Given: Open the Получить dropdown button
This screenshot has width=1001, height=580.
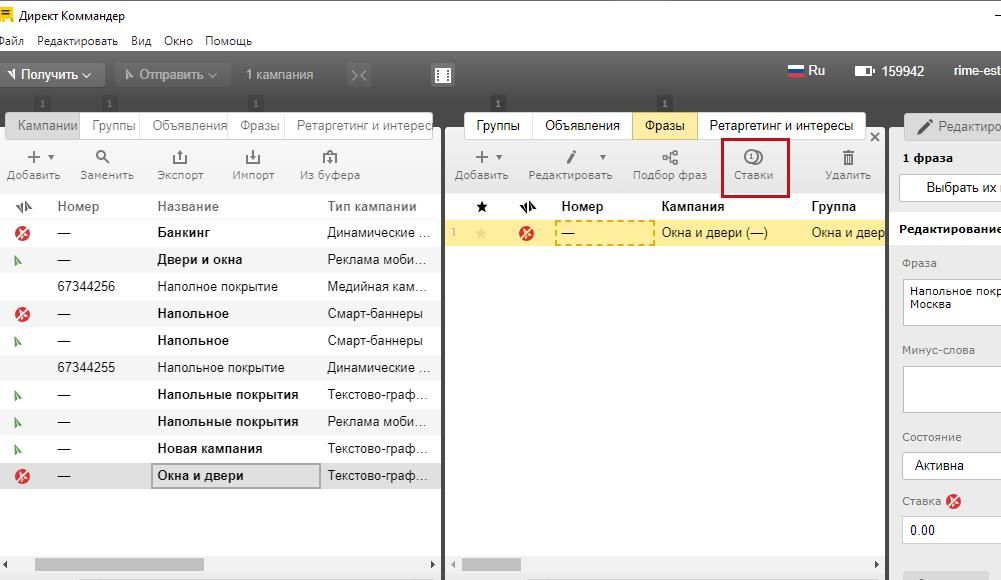Looking at the screenshot, I should pyautogui.click(x=50, y=75).
